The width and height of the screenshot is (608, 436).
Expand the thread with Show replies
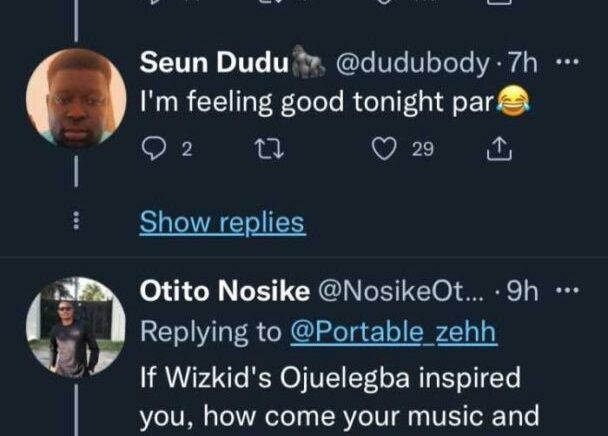(222, 222)
